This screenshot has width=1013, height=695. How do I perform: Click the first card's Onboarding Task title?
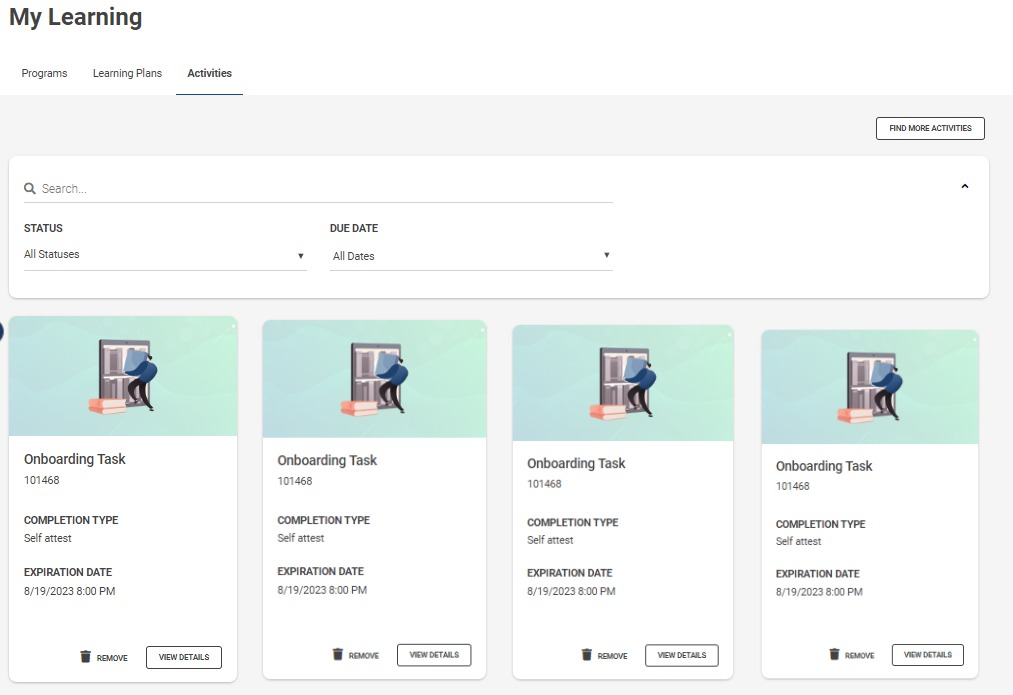coord(75,459)
